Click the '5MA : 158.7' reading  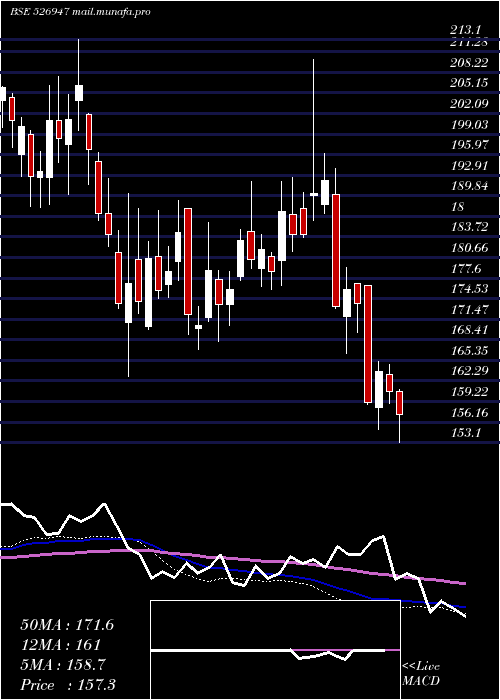click(63, 665)
